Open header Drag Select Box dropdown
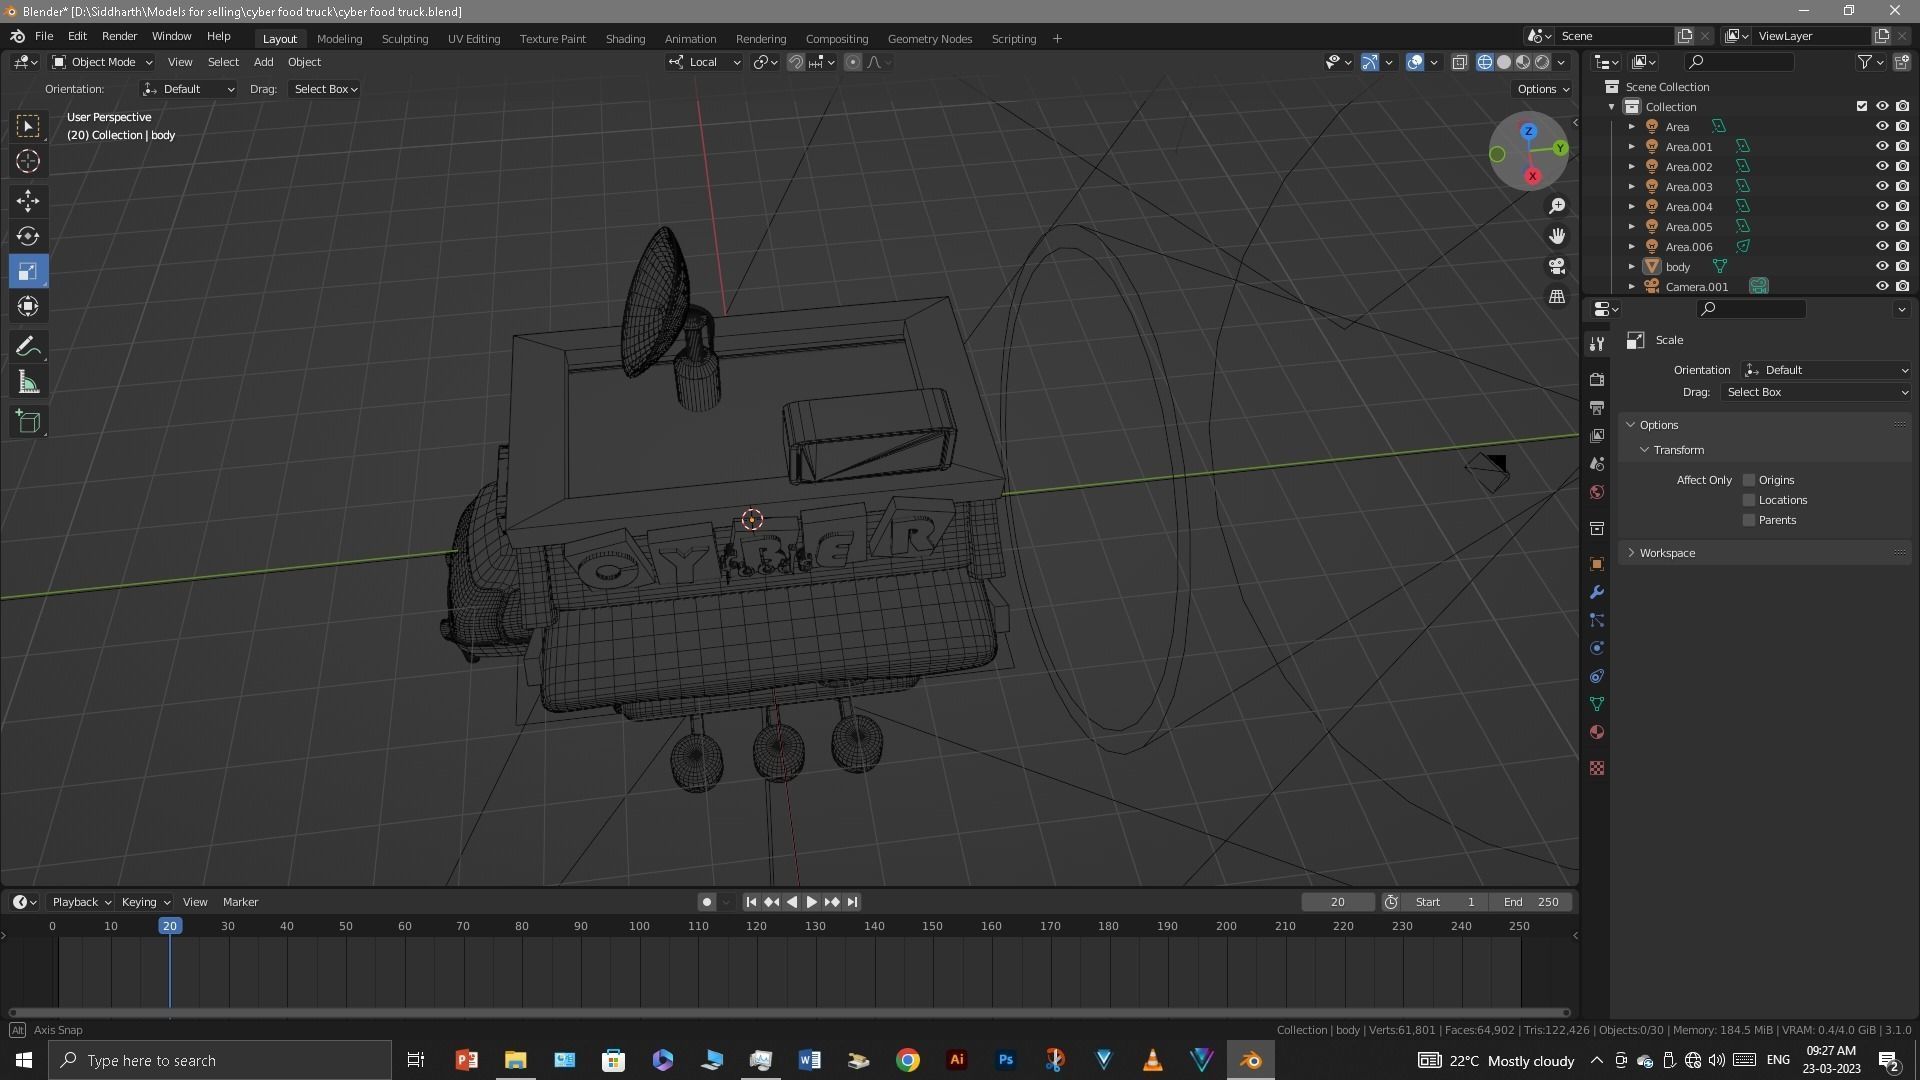1920x1080 pixels. [325, 89]
